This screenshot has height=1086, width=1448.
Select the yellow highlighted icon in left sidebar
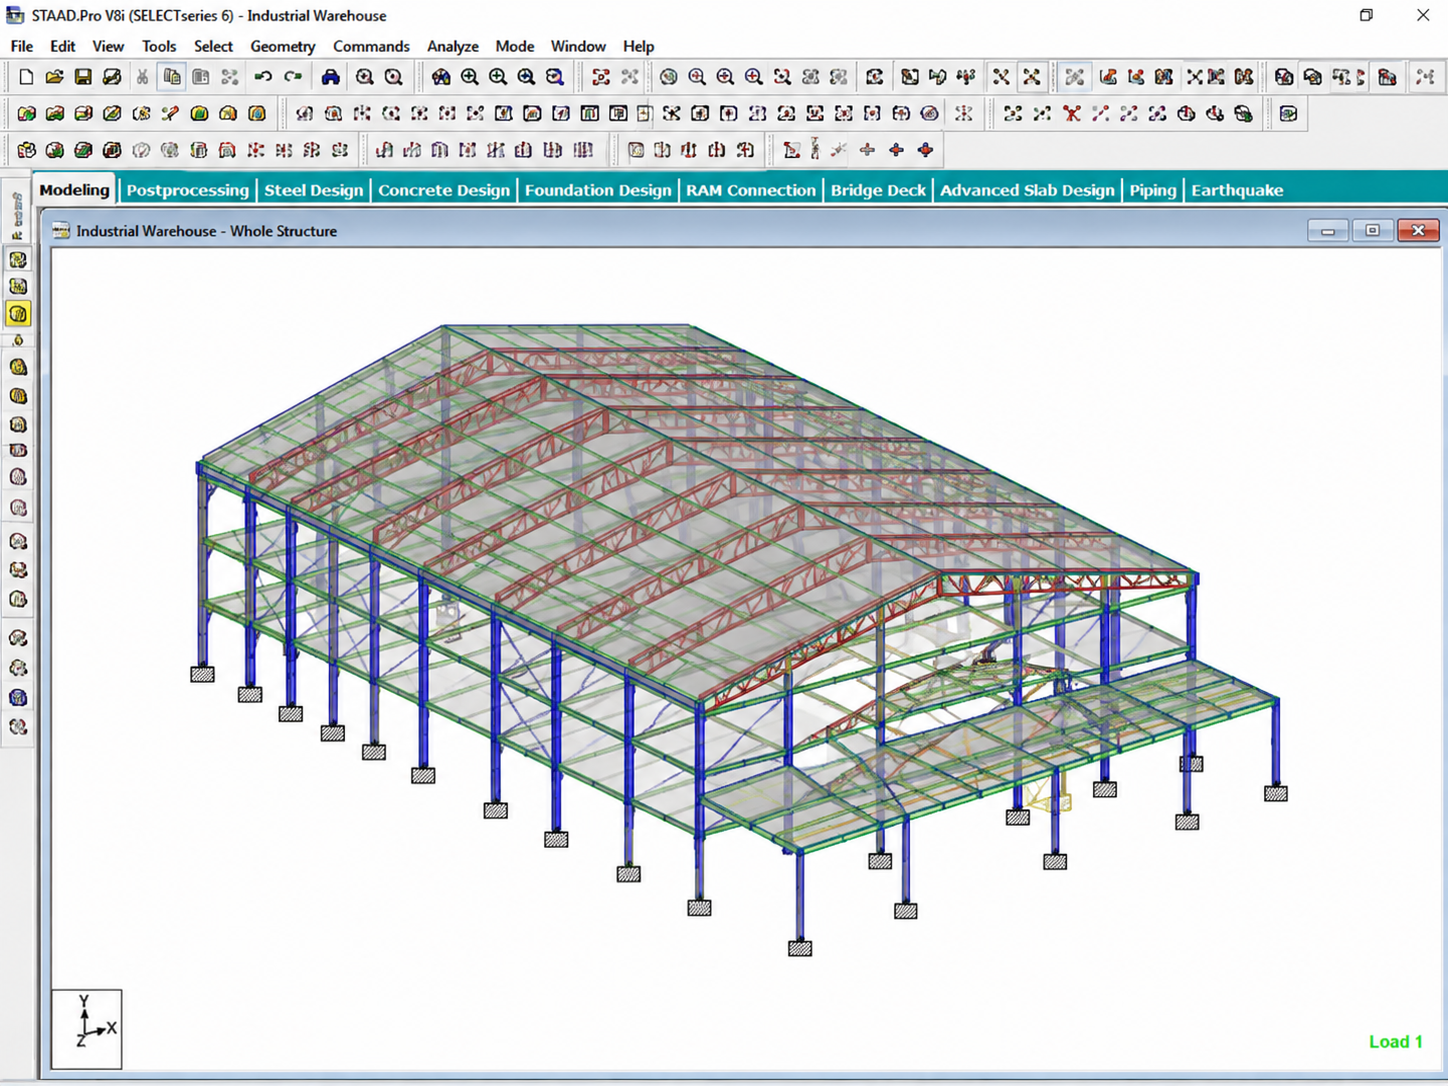[x=18, y=314]
